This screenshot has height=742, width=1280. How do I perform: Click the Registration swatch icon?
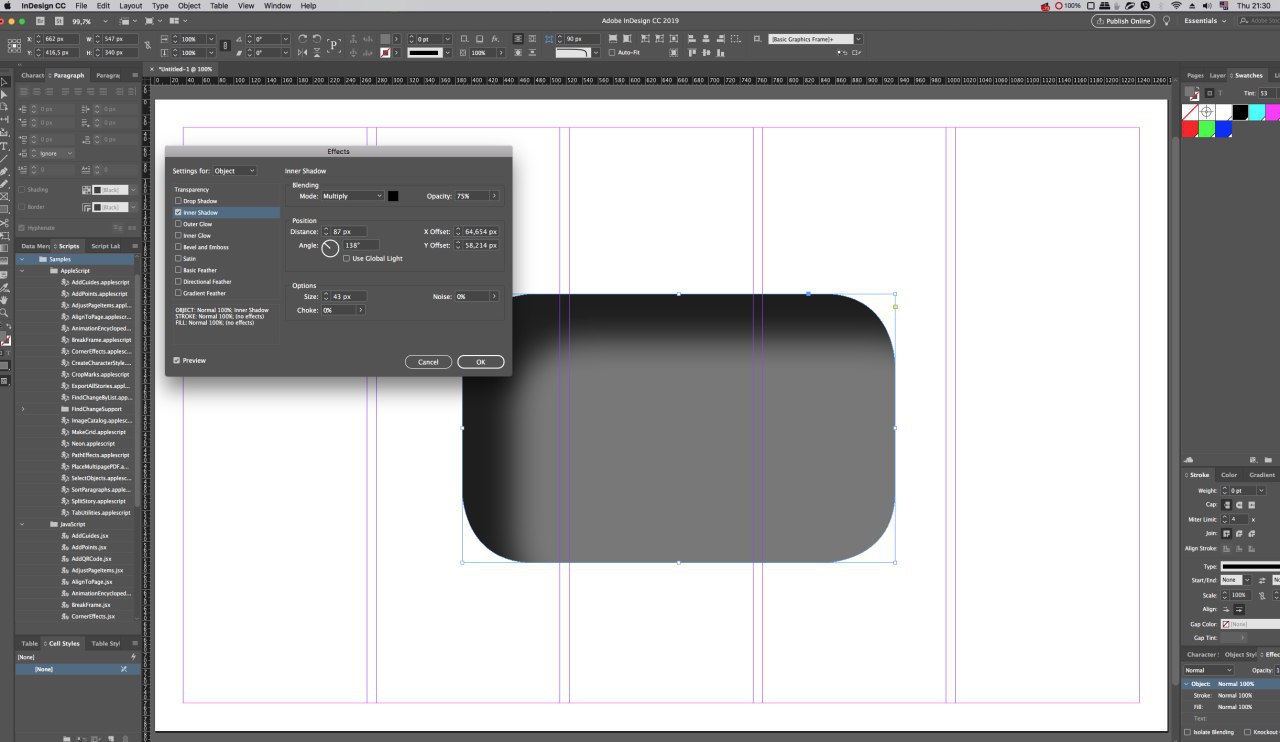[x=1206, y=112]
